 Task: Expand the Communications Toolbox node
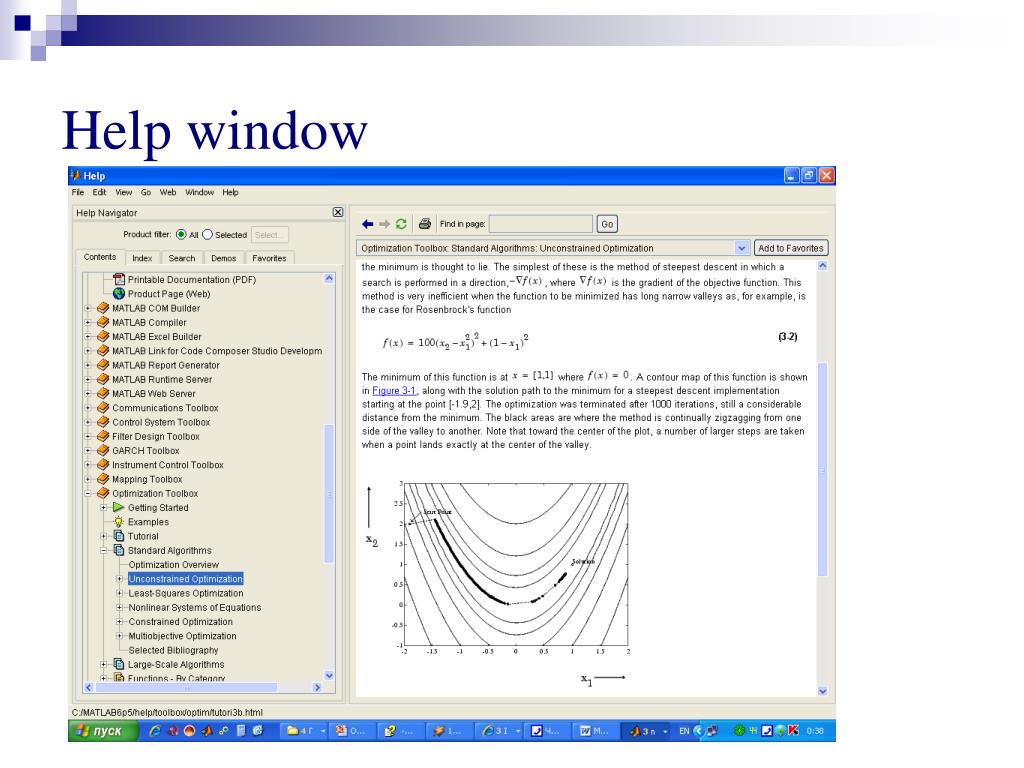(88, 408)
